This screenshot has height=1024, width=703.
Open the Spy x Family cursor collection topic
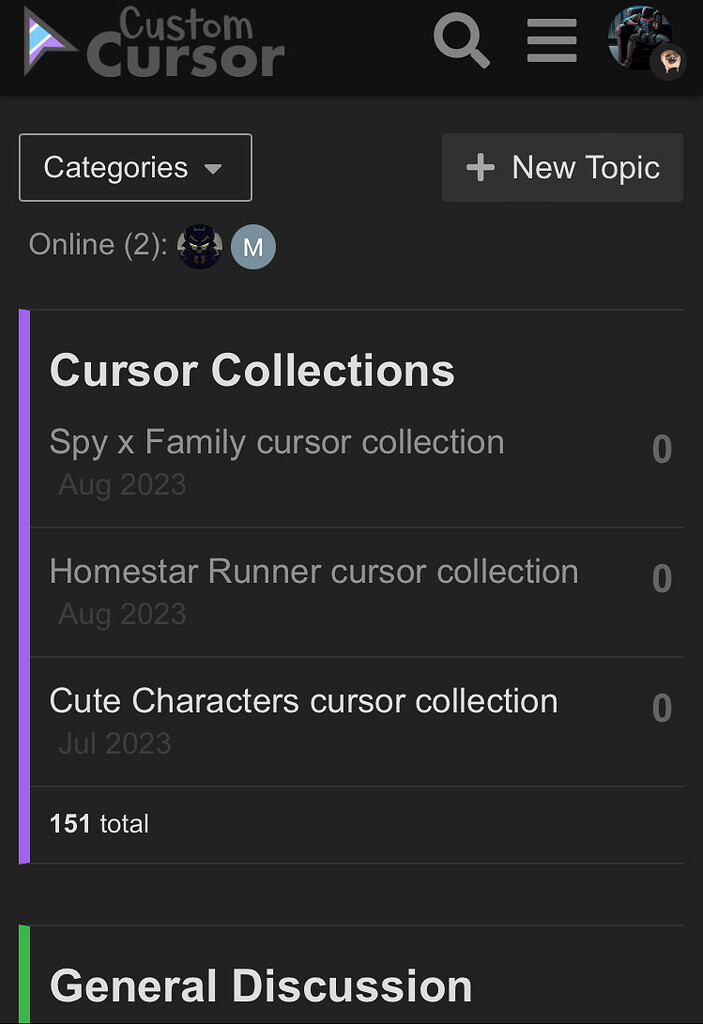(x=276, y=442)
